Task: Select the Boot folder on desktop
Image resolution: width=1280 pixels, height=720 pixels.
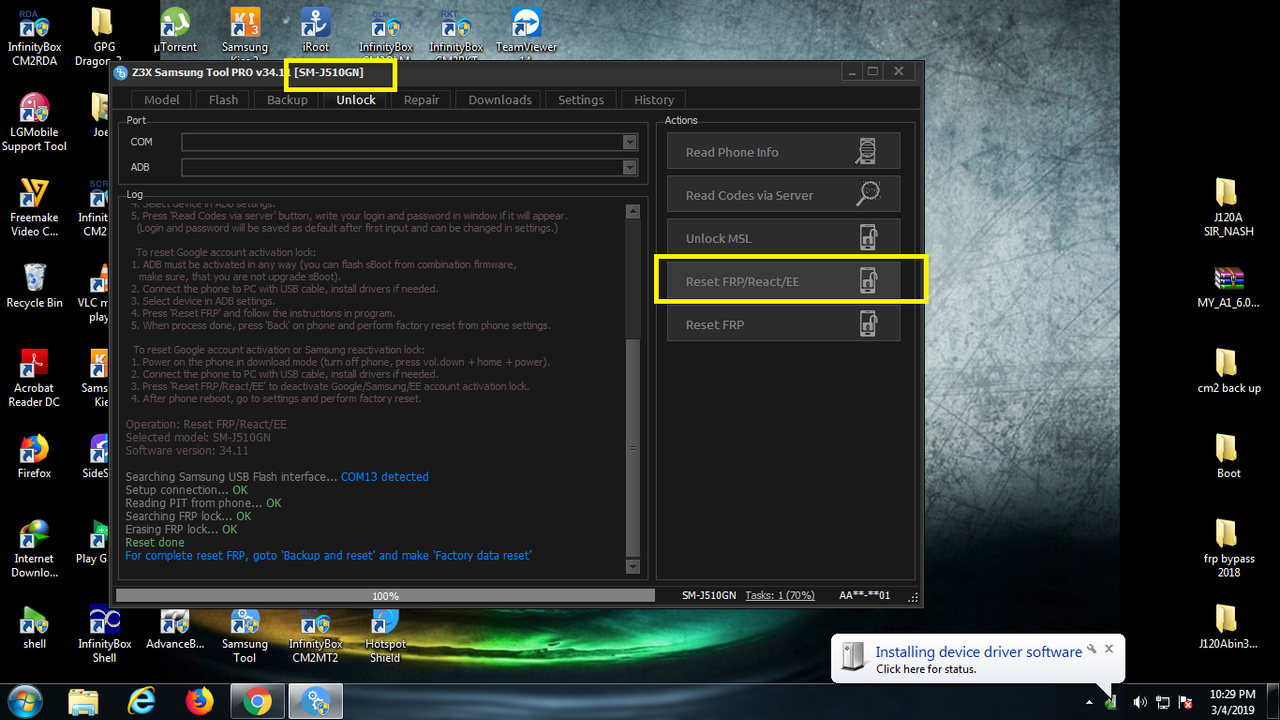Action: click(1228, 456)
